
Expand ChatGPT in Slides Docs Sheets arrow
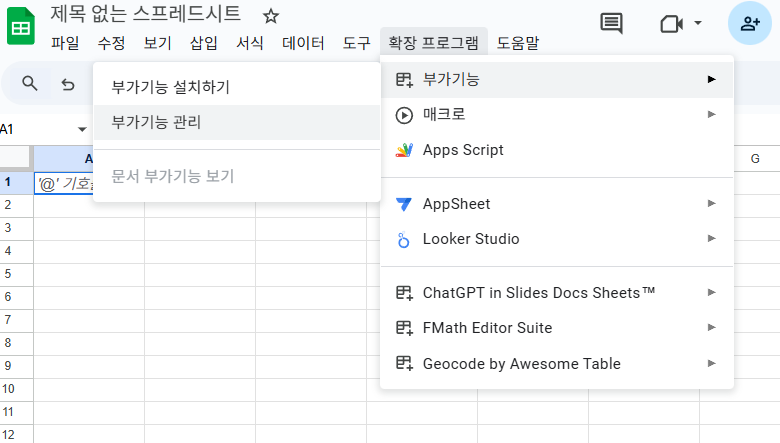(712, 292)
